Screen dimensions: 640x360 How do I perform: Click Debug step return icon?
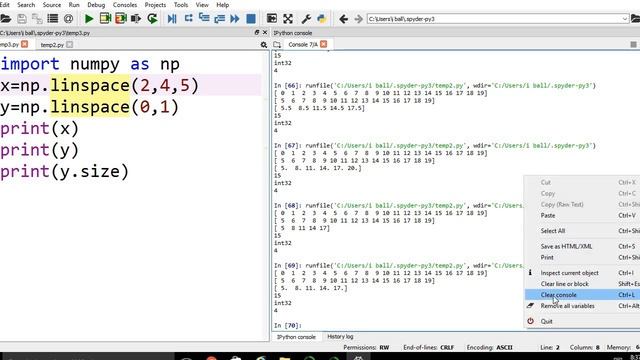[x=219, y=18]
